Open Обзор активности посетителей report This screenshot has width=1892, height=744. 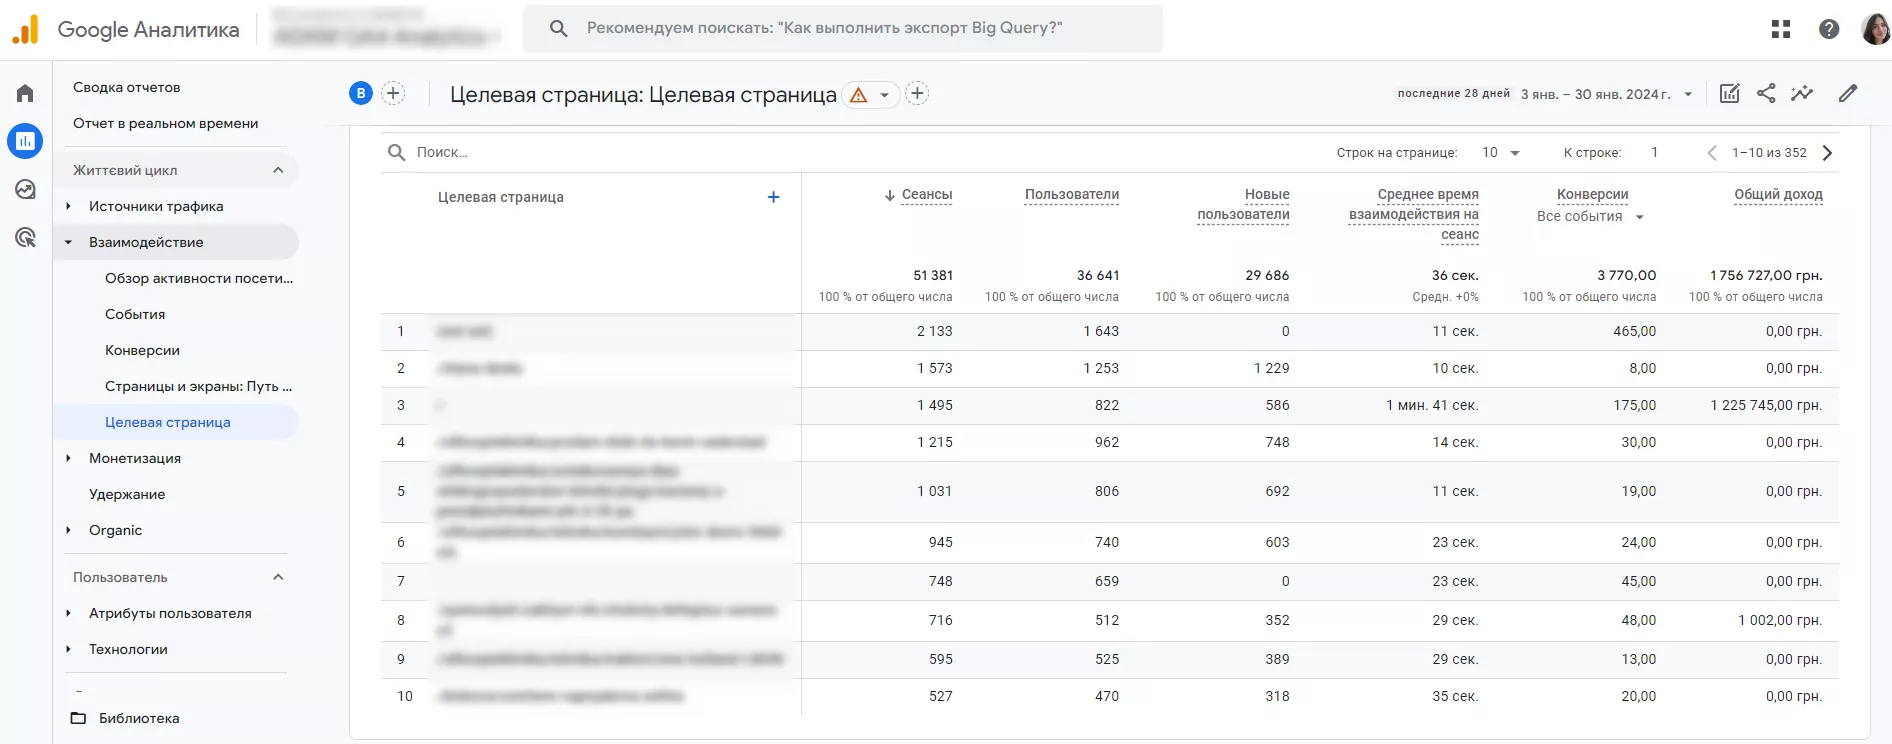tap(199, 278)
